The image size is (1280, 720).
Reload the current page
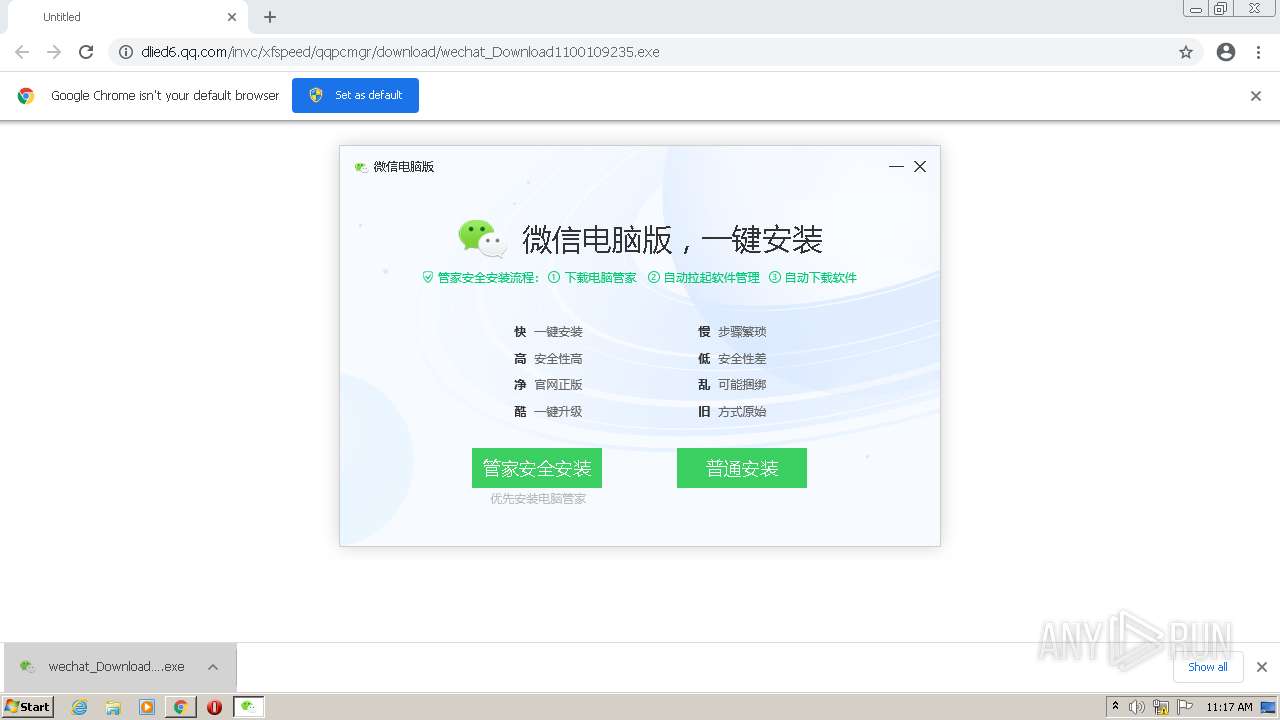[86, 52]
